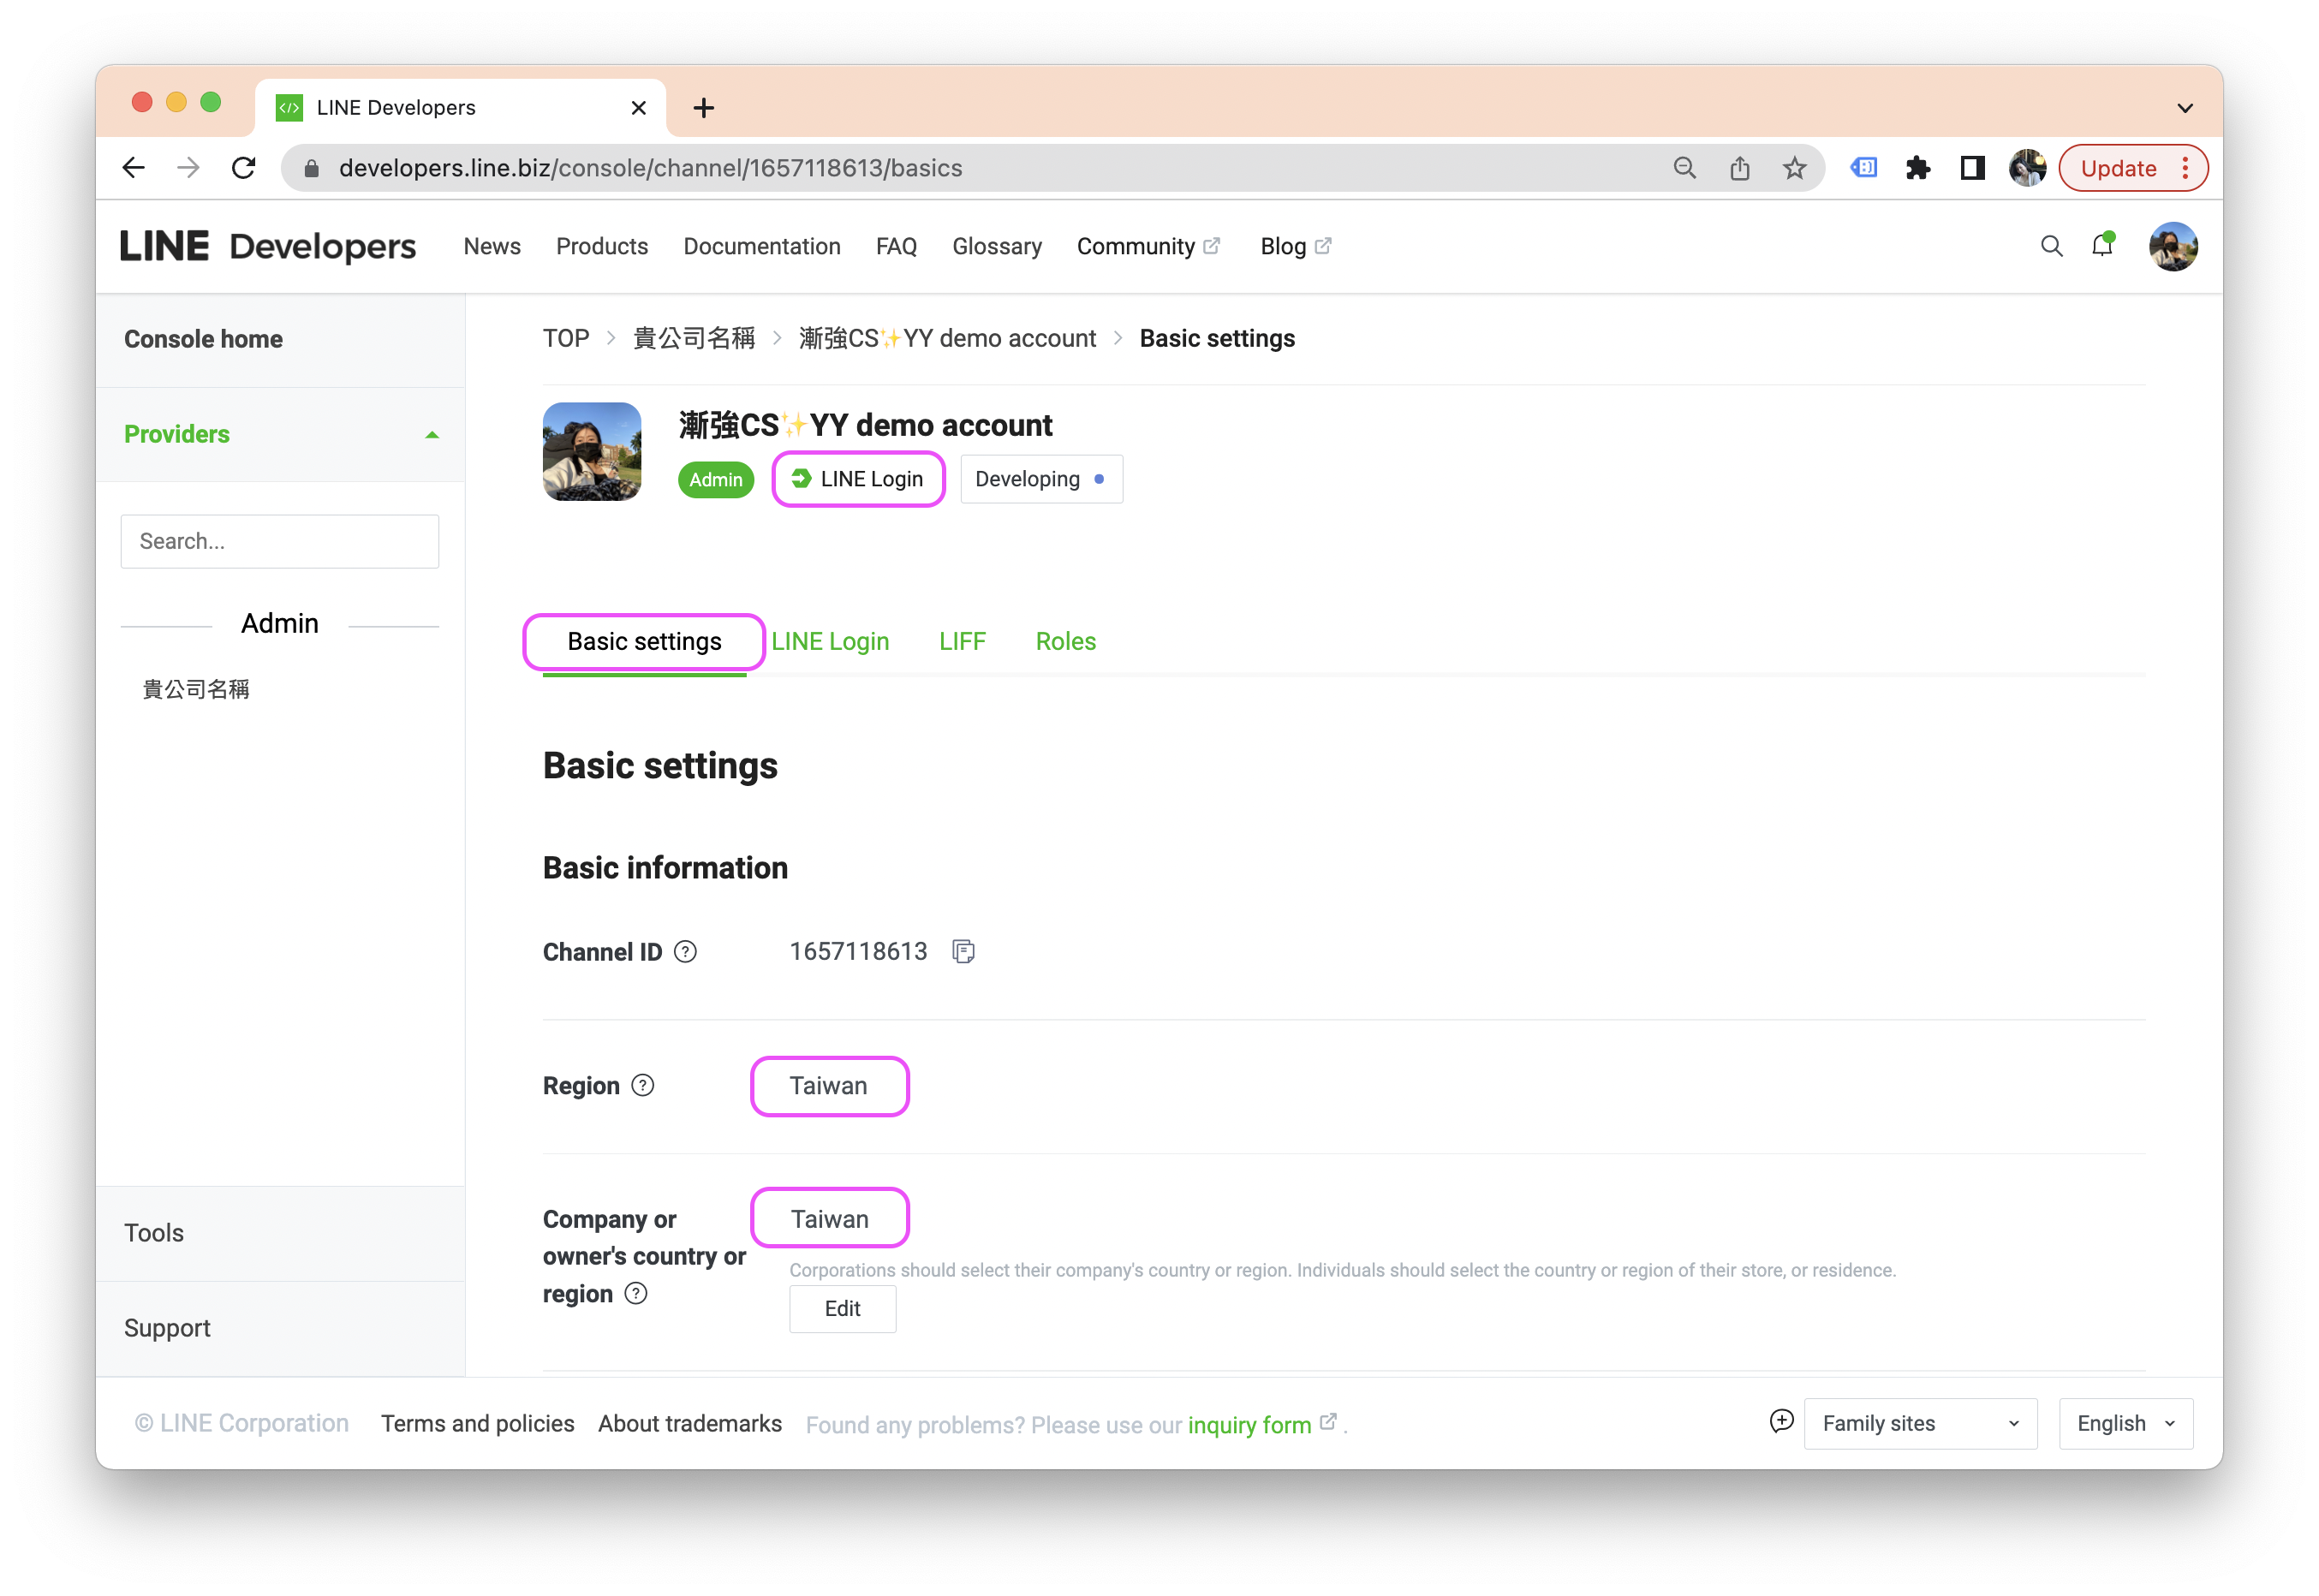Image resolution: width=2319 pixels, height=1596 pixels.
Task: Click the Developing status button
Action: pos(1041,479)
